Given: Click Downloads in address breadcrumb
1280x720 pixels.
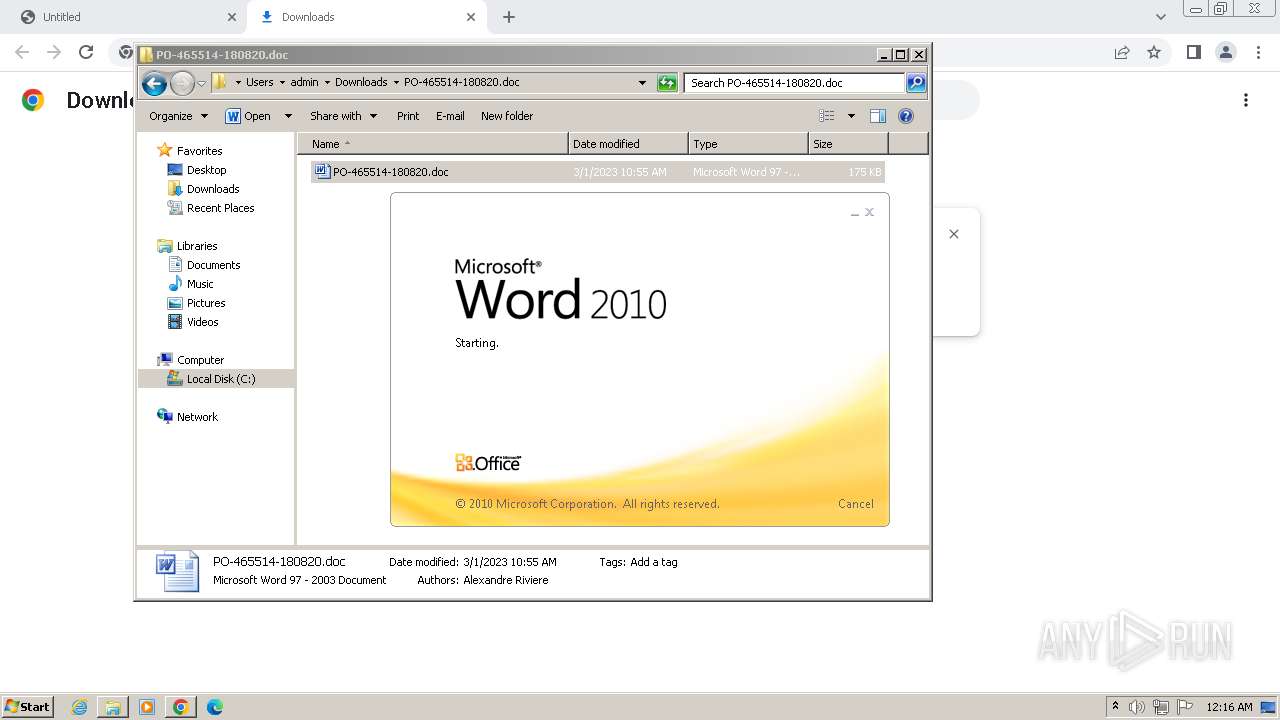Looking at the screenshot, I should [x=361, y=83].
